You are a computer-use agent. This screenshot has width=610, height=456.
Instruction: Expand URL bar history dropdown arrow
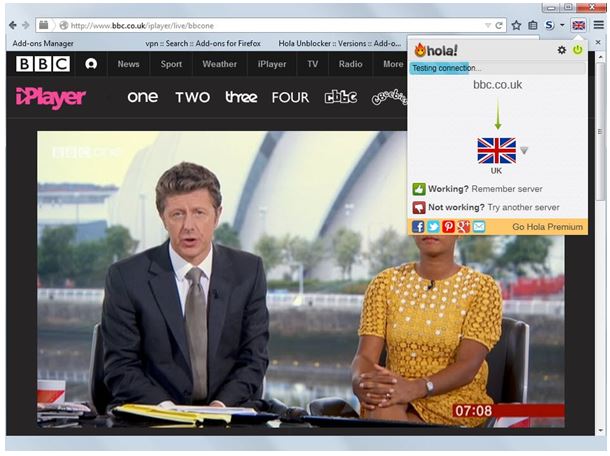tap(487, 26)
